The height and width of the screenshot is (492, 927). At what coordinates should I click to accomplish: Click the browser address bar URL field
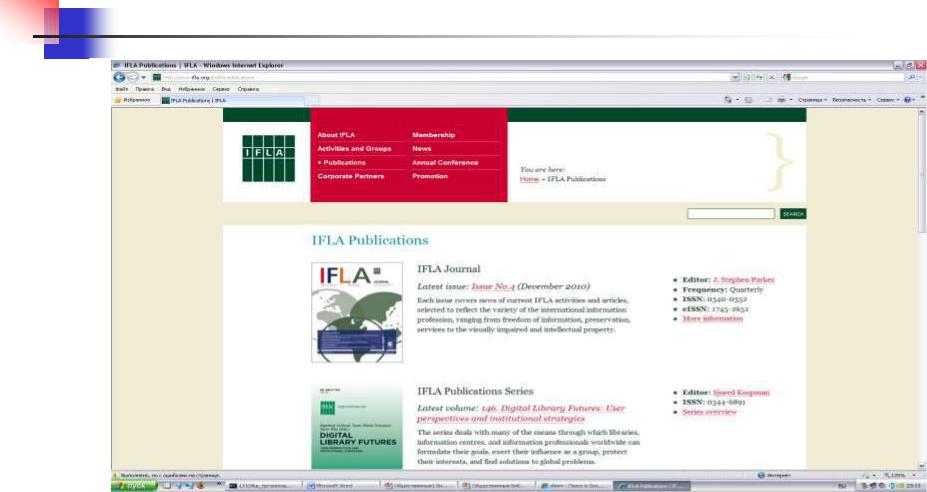(x=441, y=77)
